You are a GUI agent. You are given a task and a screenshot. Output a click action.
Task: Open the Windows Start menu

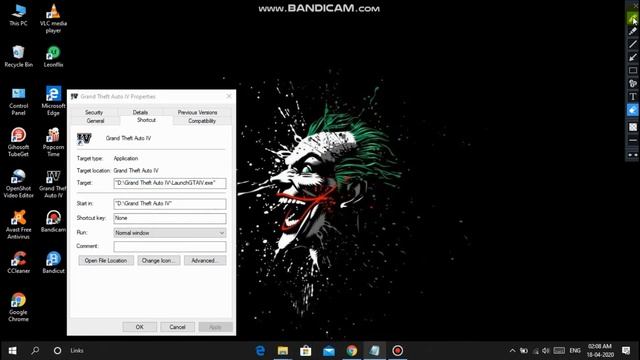coord(12,351)
